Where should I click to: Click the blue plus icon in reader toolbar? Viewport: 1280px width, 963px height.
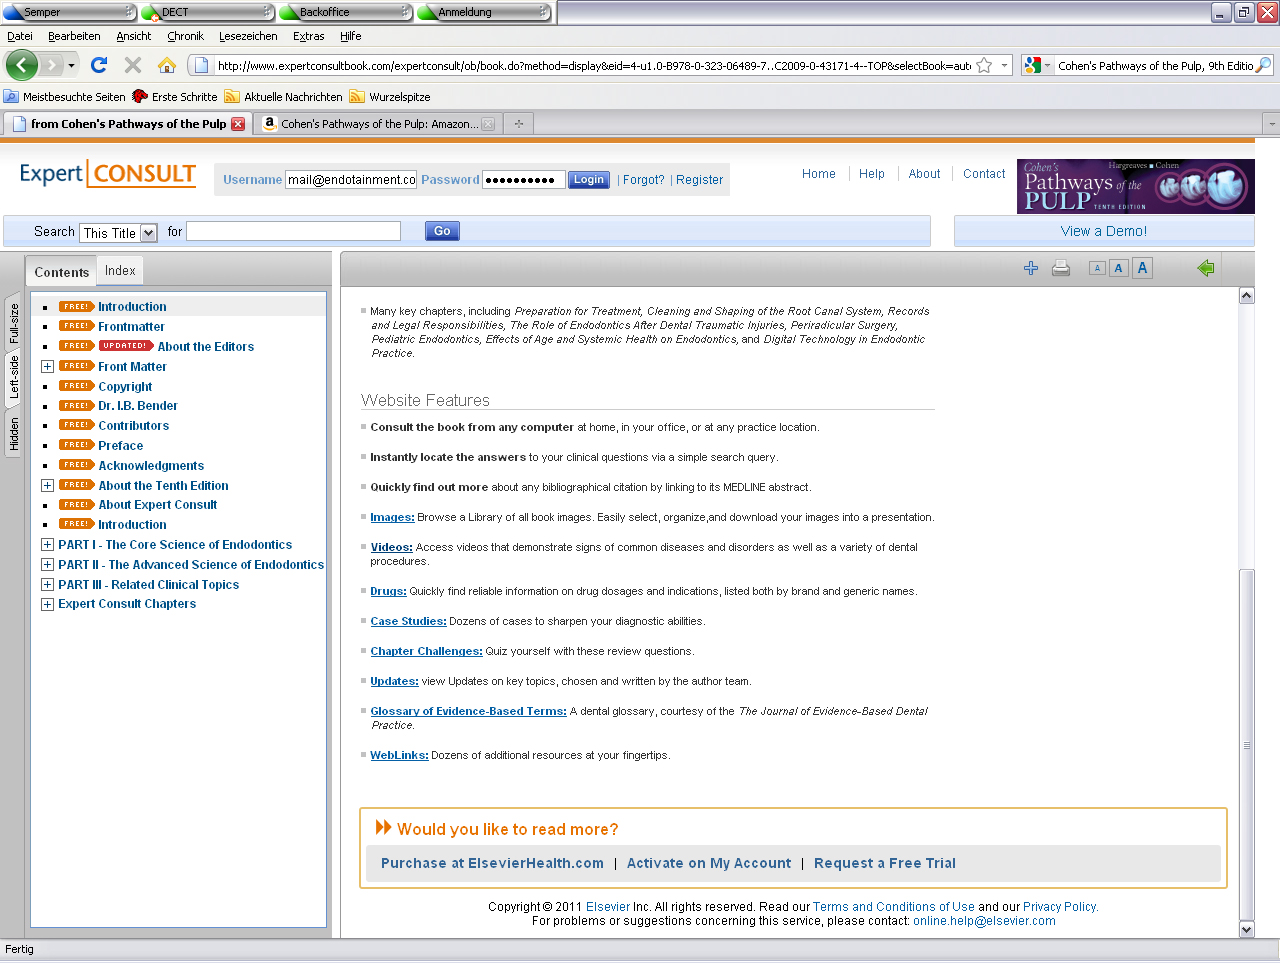1031,268
